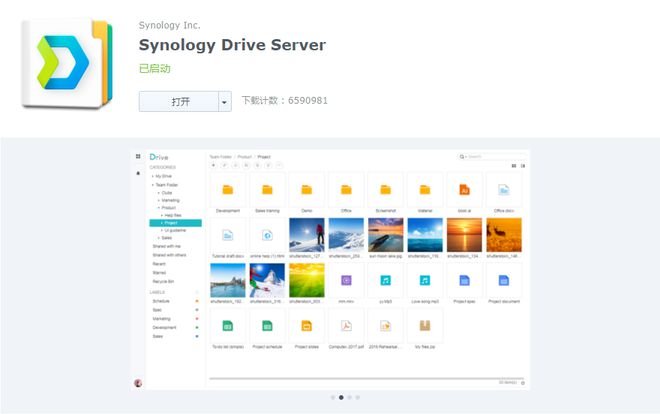
Task: Open the Development folder icon
Action: tap(227, 189)
